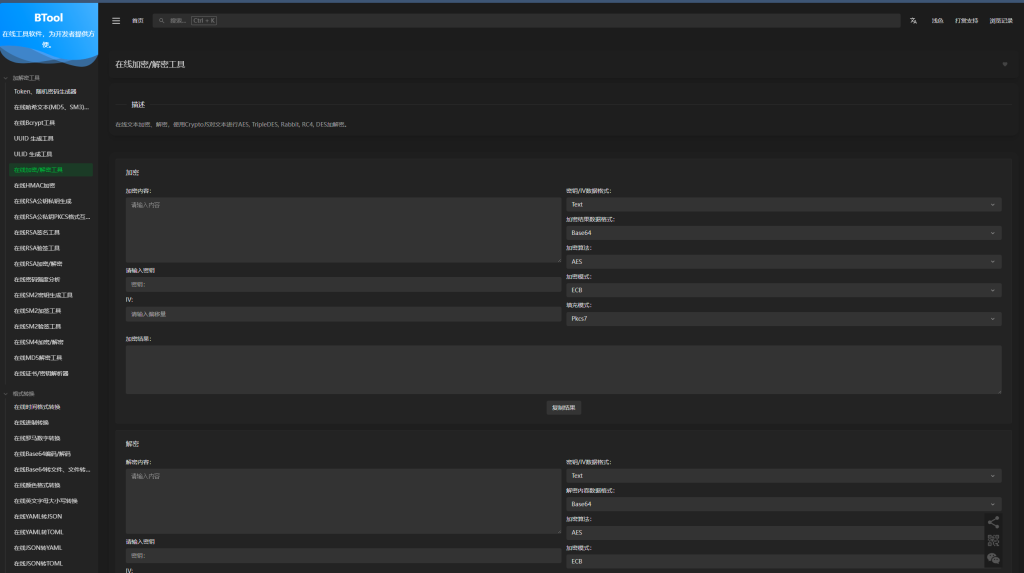The width and height of the screenshot is (1024, 573).
Task: Open the 填充模式 Pkcs7 dropdown
Action: 783,319
